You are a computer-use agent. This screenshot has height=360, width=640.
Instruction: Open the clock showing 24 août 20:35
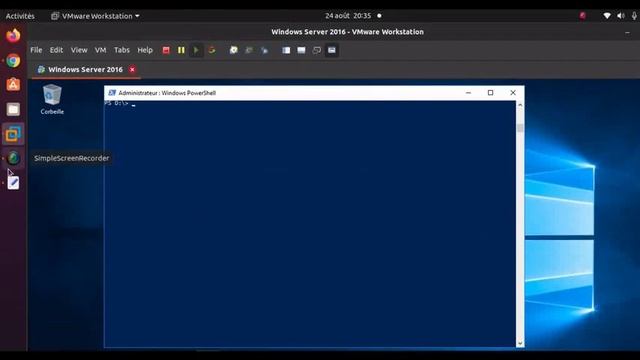click(348, 16)
